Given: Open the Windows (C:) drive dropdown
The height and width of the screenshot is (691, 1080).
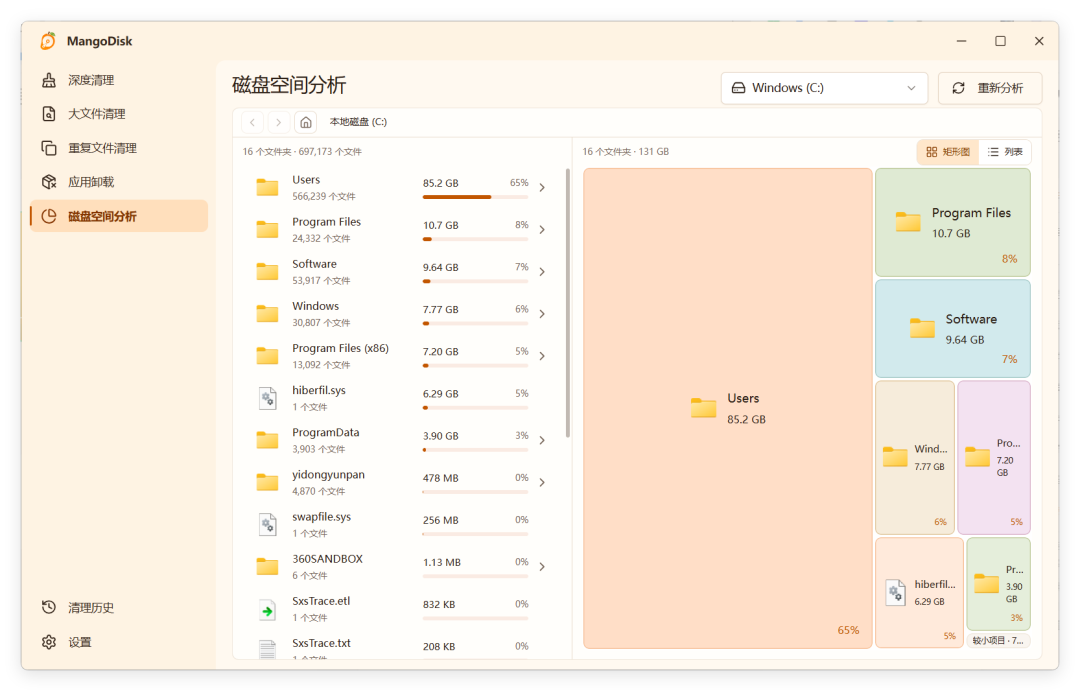Looking at the screenshot, I should pos(824,88).
